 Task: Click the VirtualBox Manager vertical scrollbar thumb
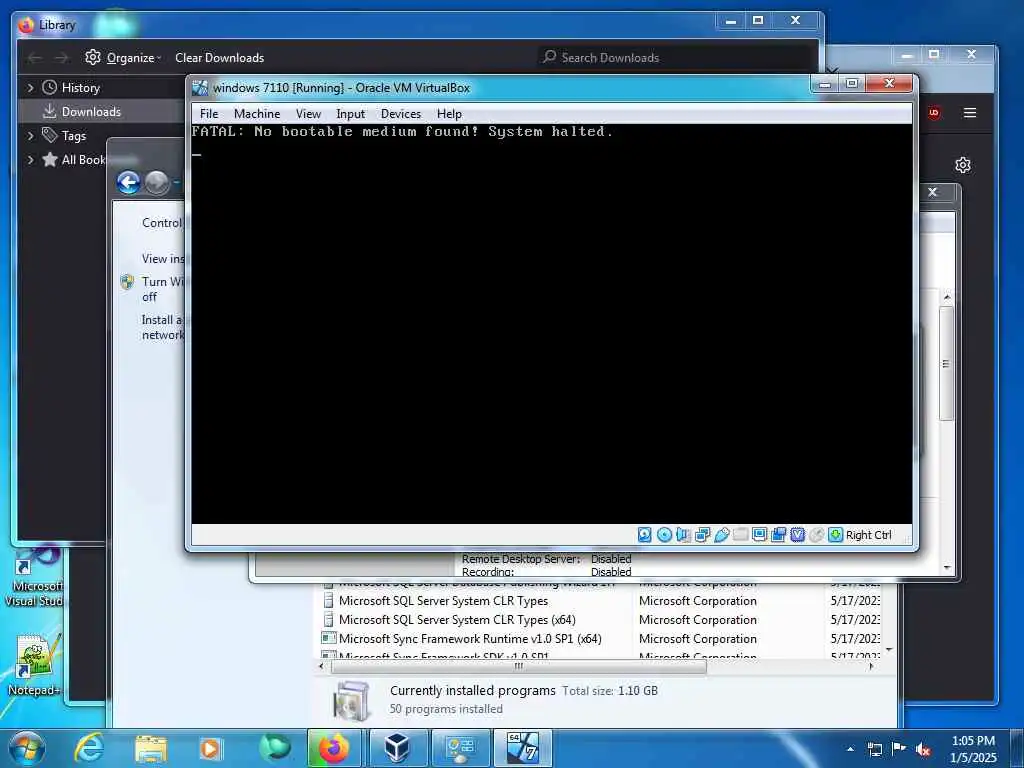pyautogui.click(x=946, y=363)
